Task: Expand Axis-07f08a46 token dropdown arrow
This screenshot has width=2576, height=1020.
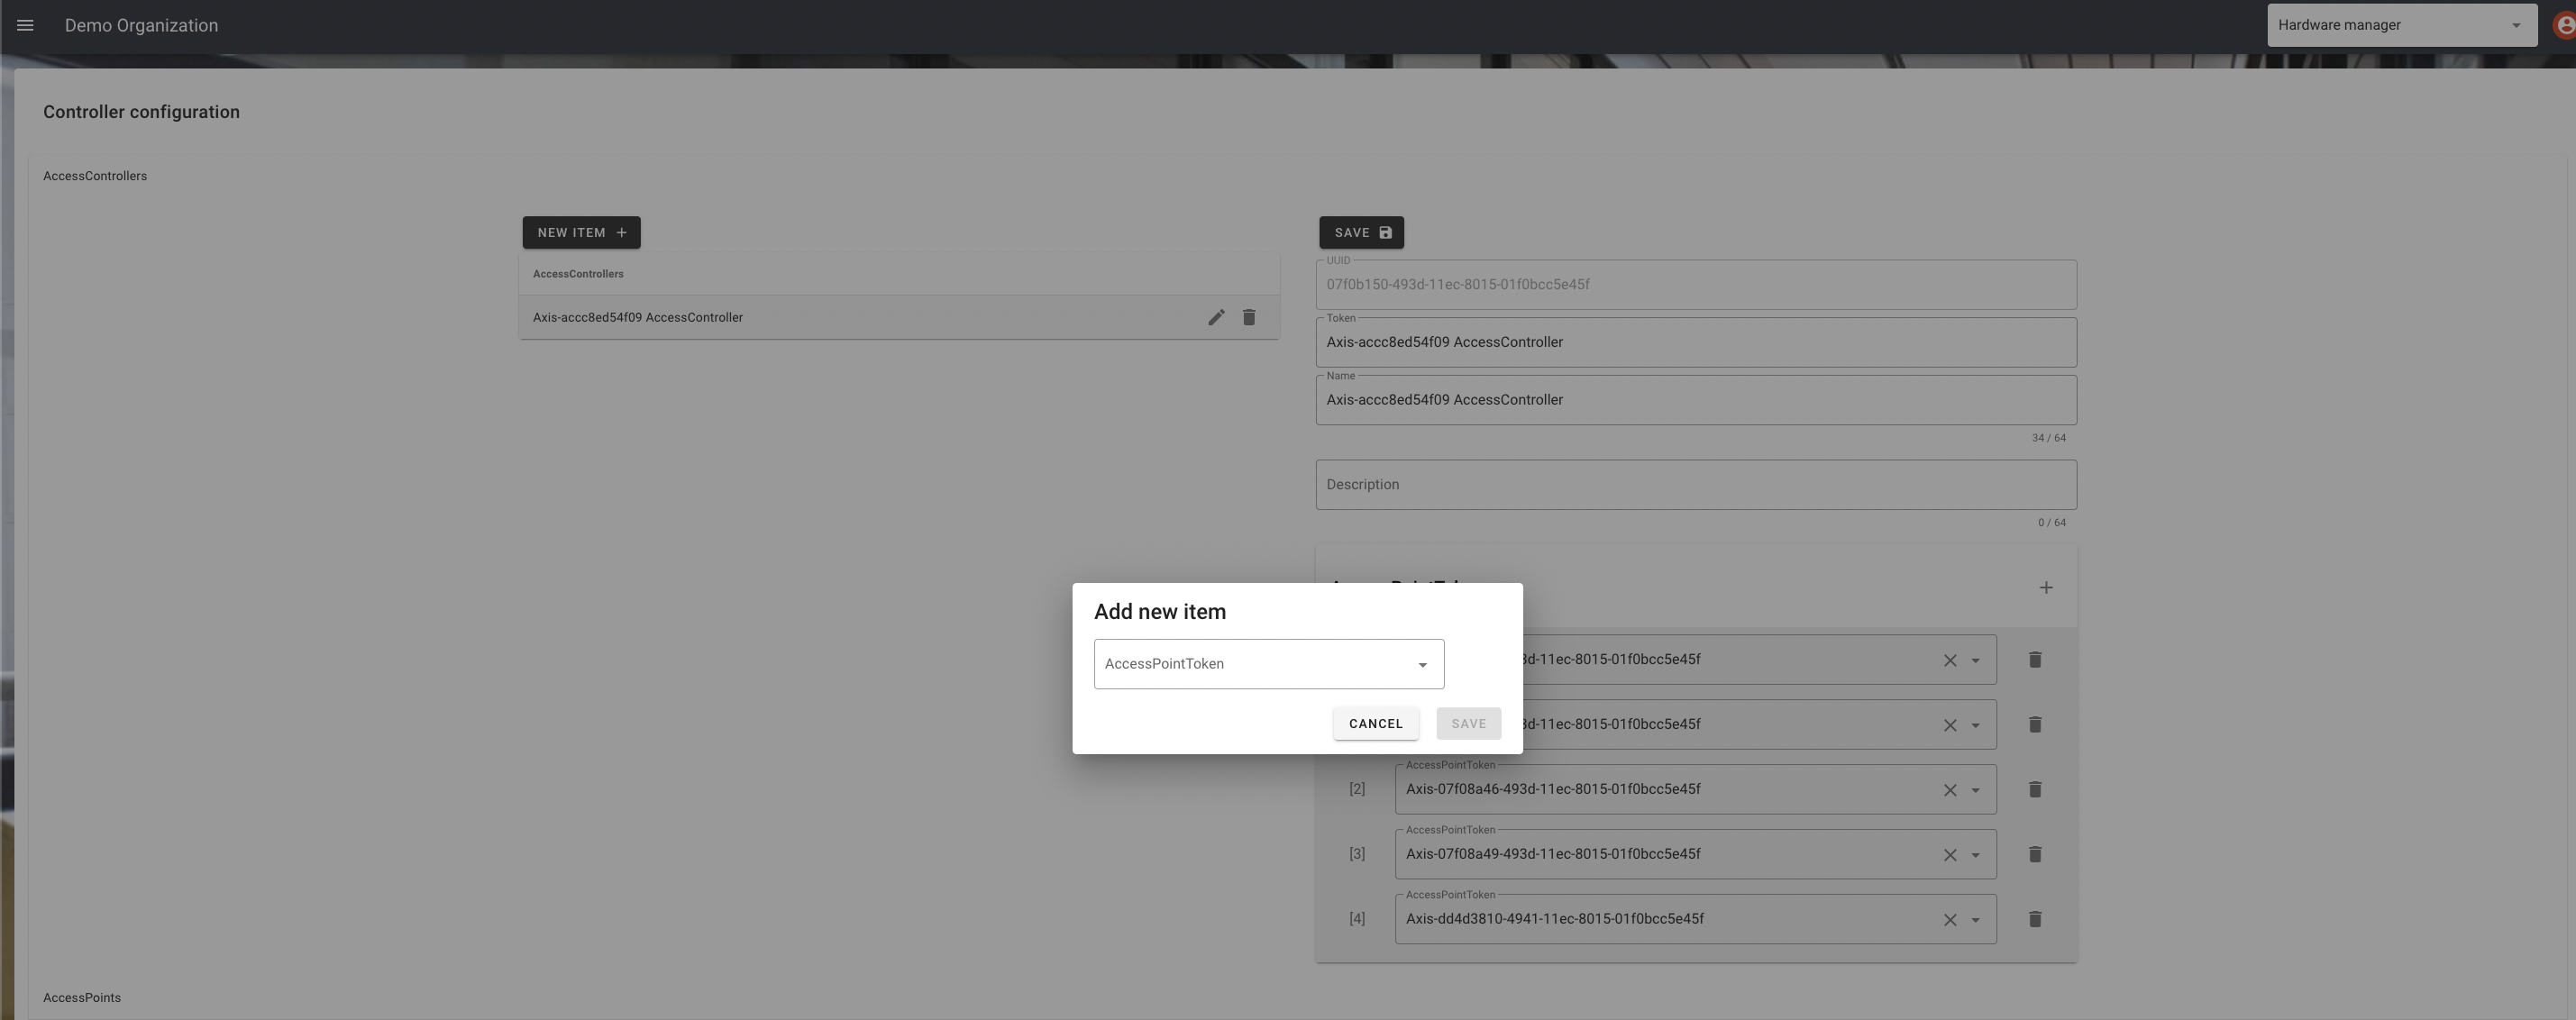Action: click(x=1975, y=791)
